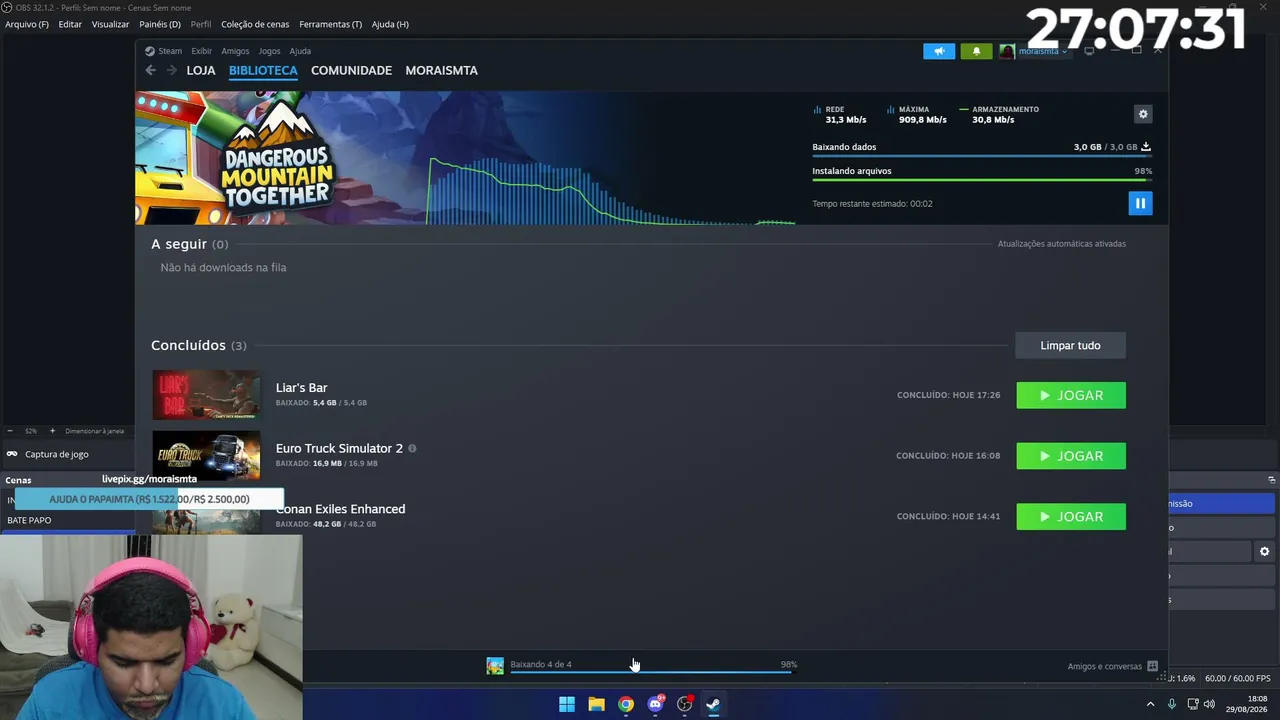Click the Liar's Bar title

click(x=302, y=388)
